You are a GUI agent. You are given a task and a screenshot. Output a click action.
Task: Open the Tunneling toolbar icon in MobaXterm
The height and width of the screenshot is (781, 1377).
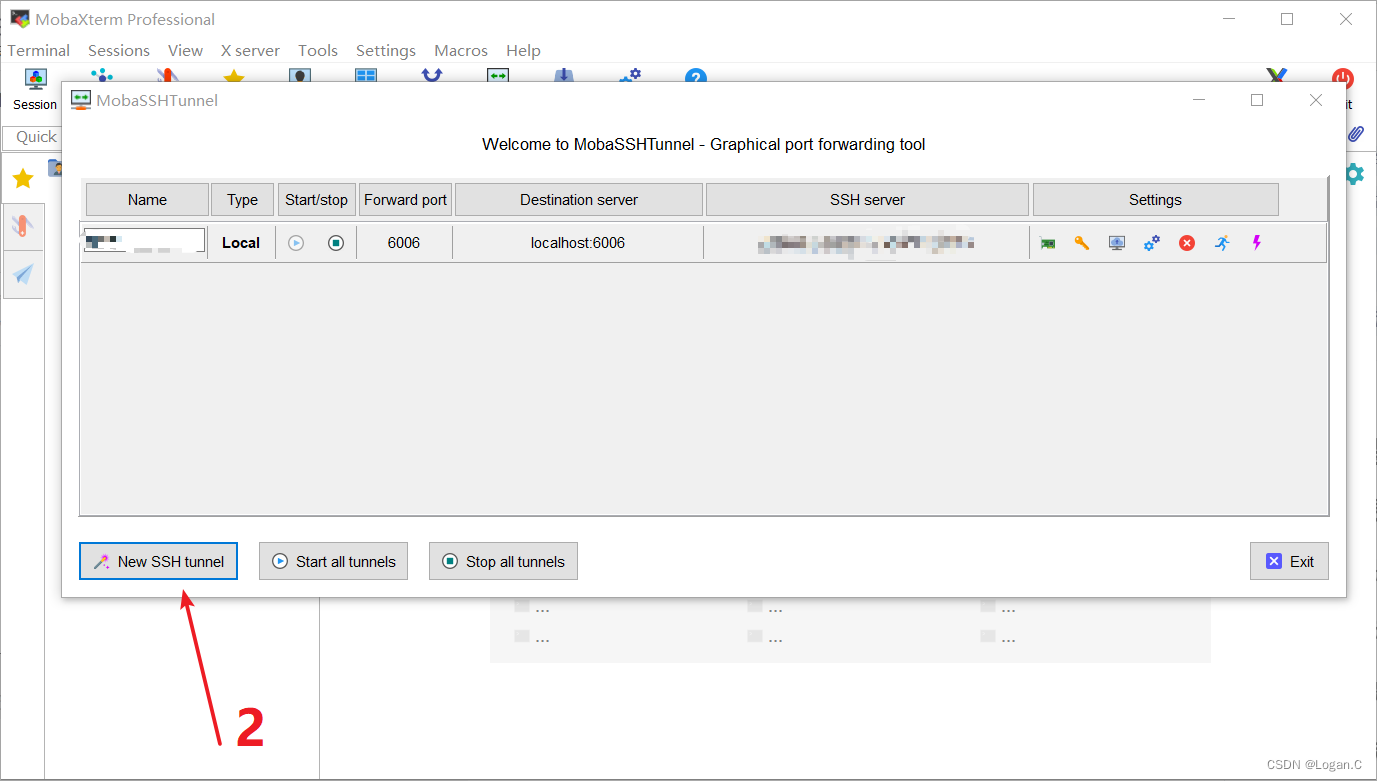click(498, 75)
